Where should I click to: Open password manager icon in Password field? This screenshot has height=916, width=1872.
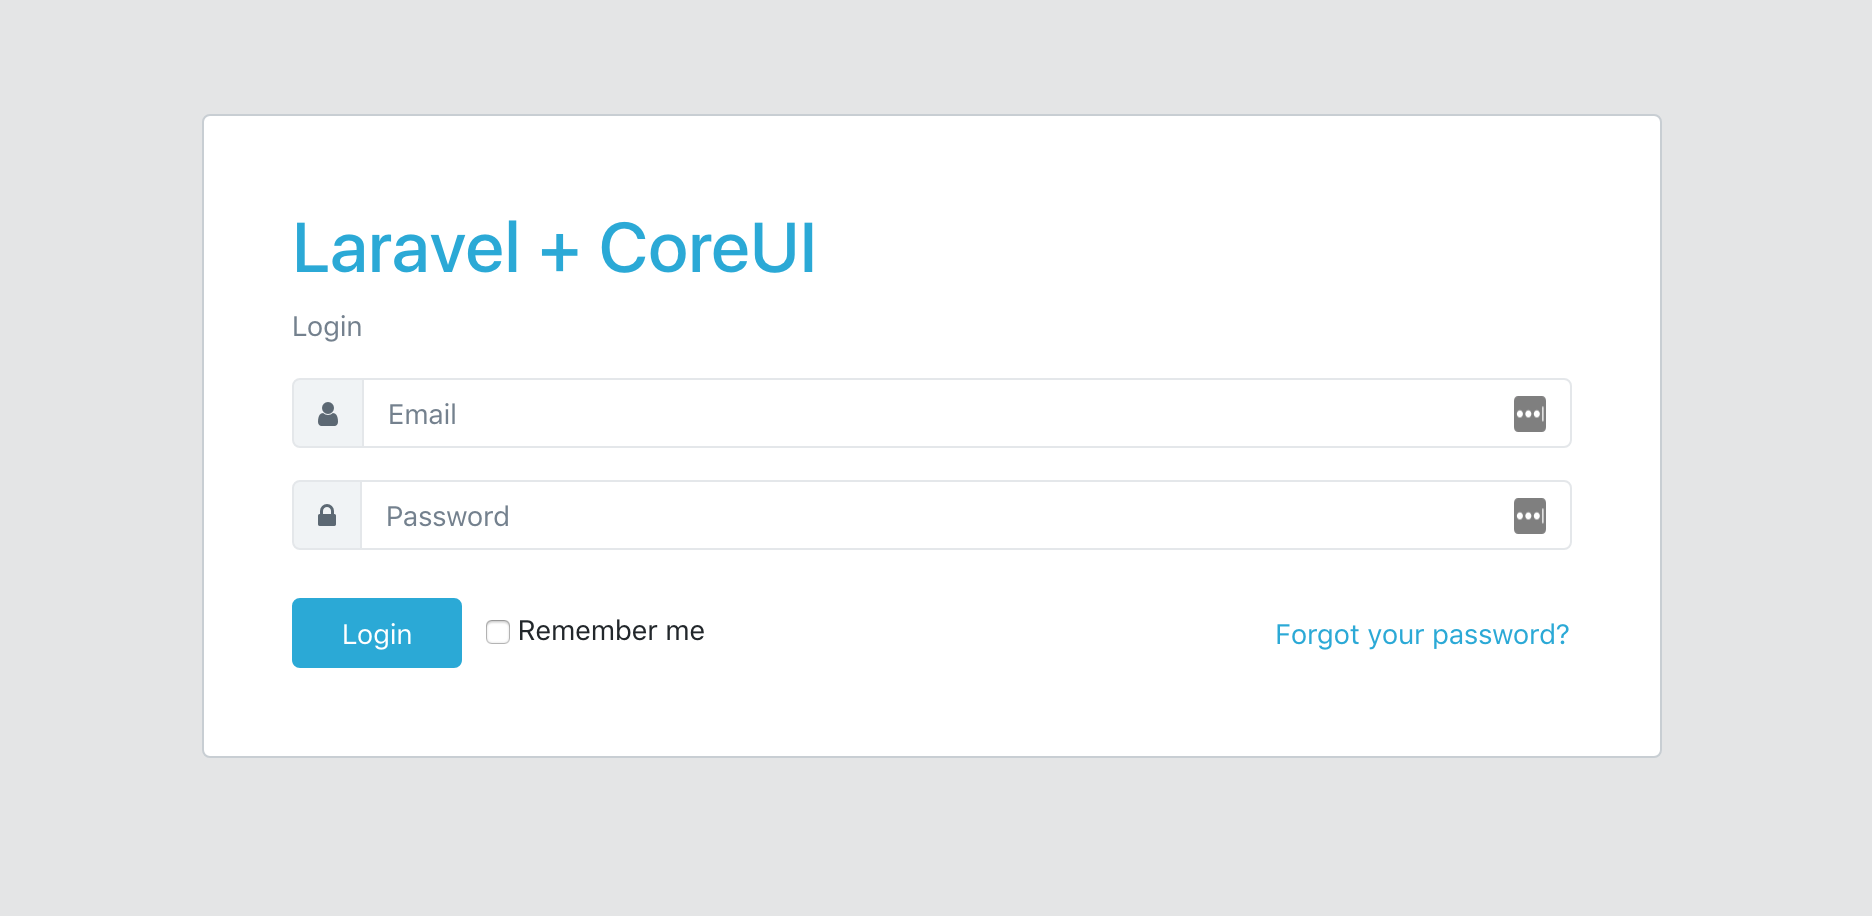[1529, 516]
